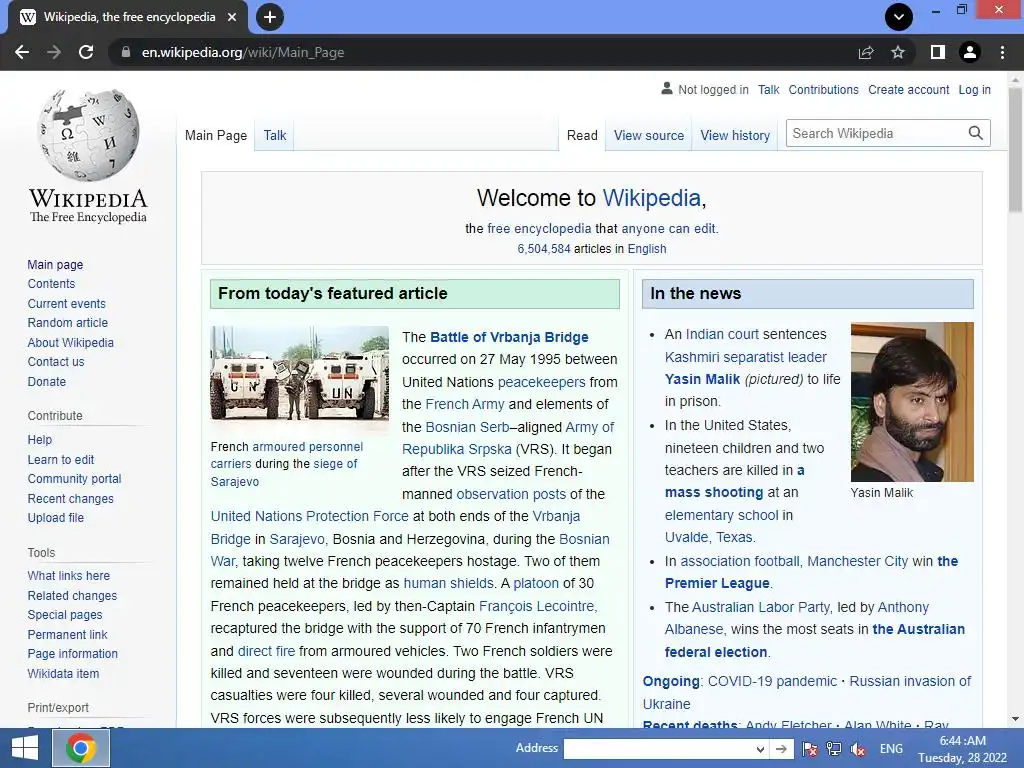Click the muted volume tray icon
The height and width of the screenshot is (768, 1024).
coord(858,749)
